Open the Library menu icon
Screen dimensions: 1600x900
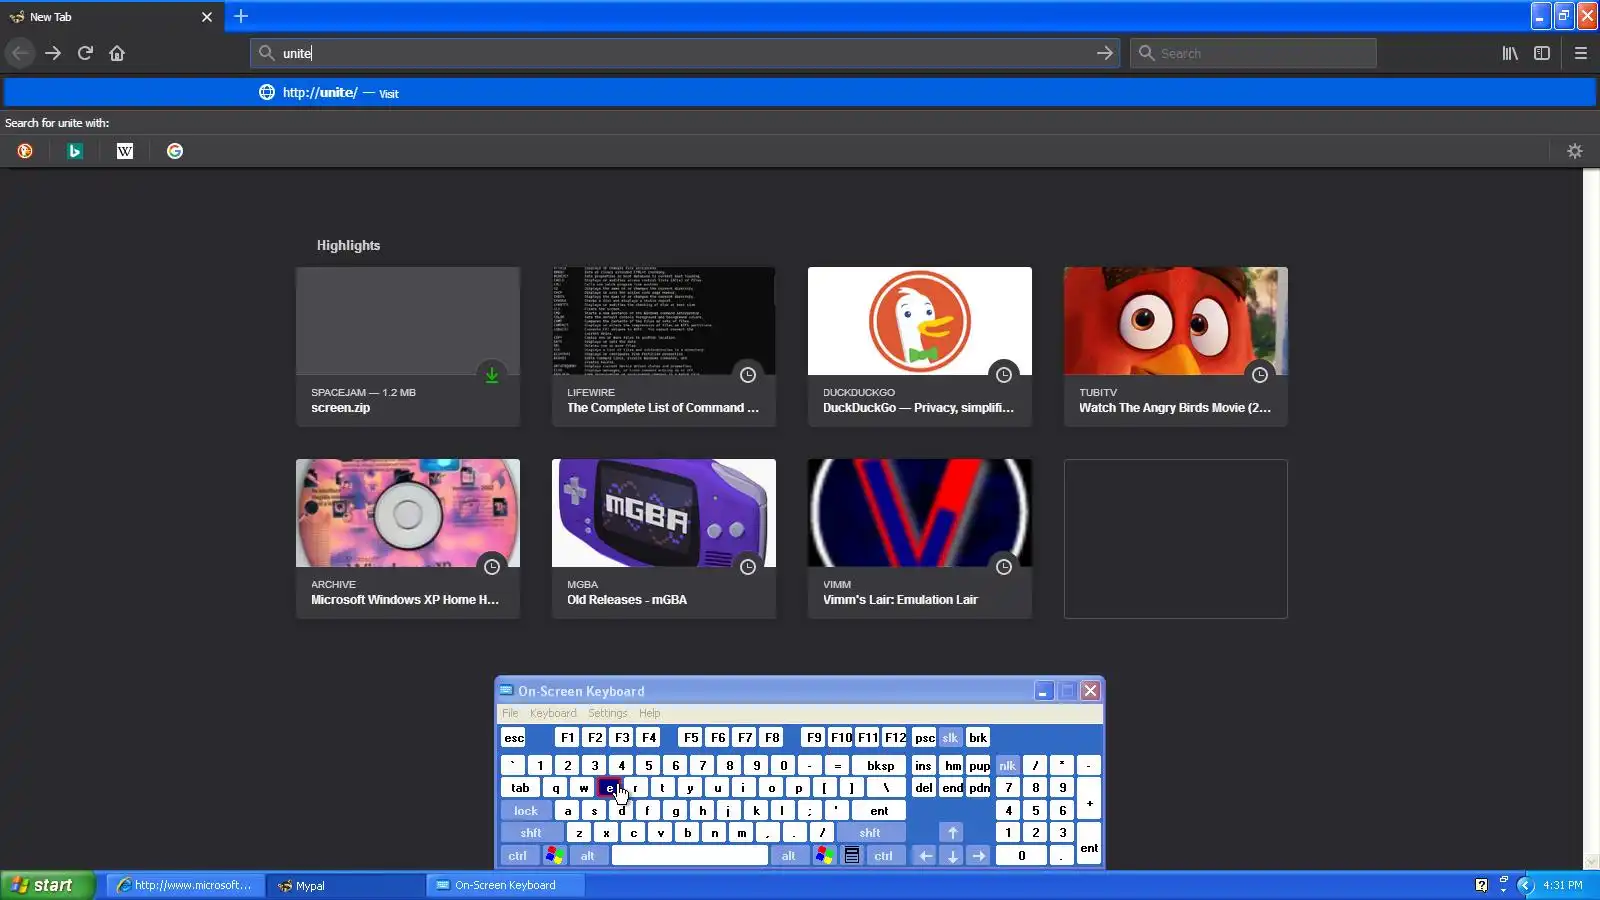1510,53
